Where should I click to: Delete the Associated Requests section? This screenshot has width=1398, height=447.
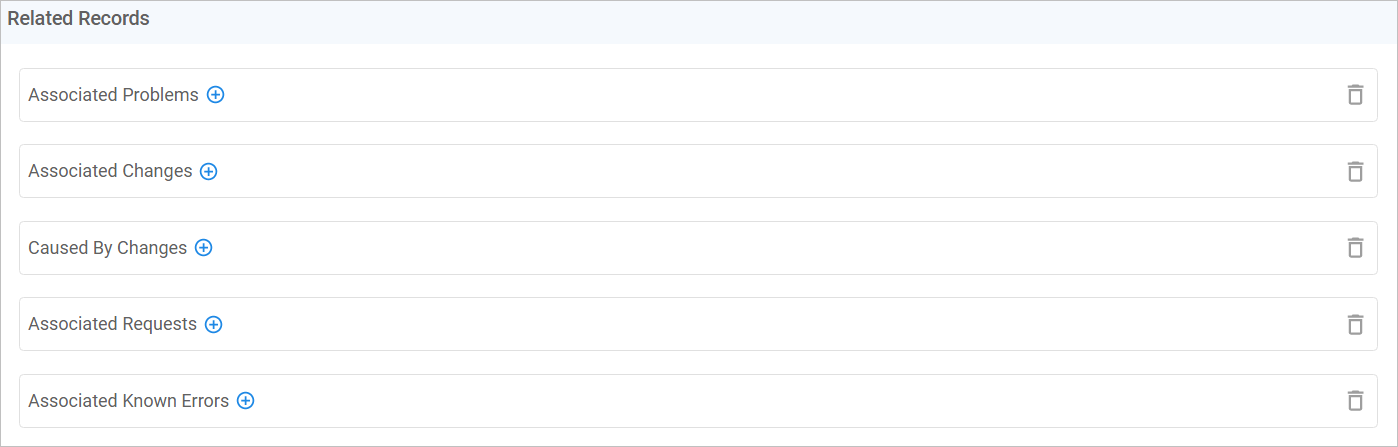1355,324
